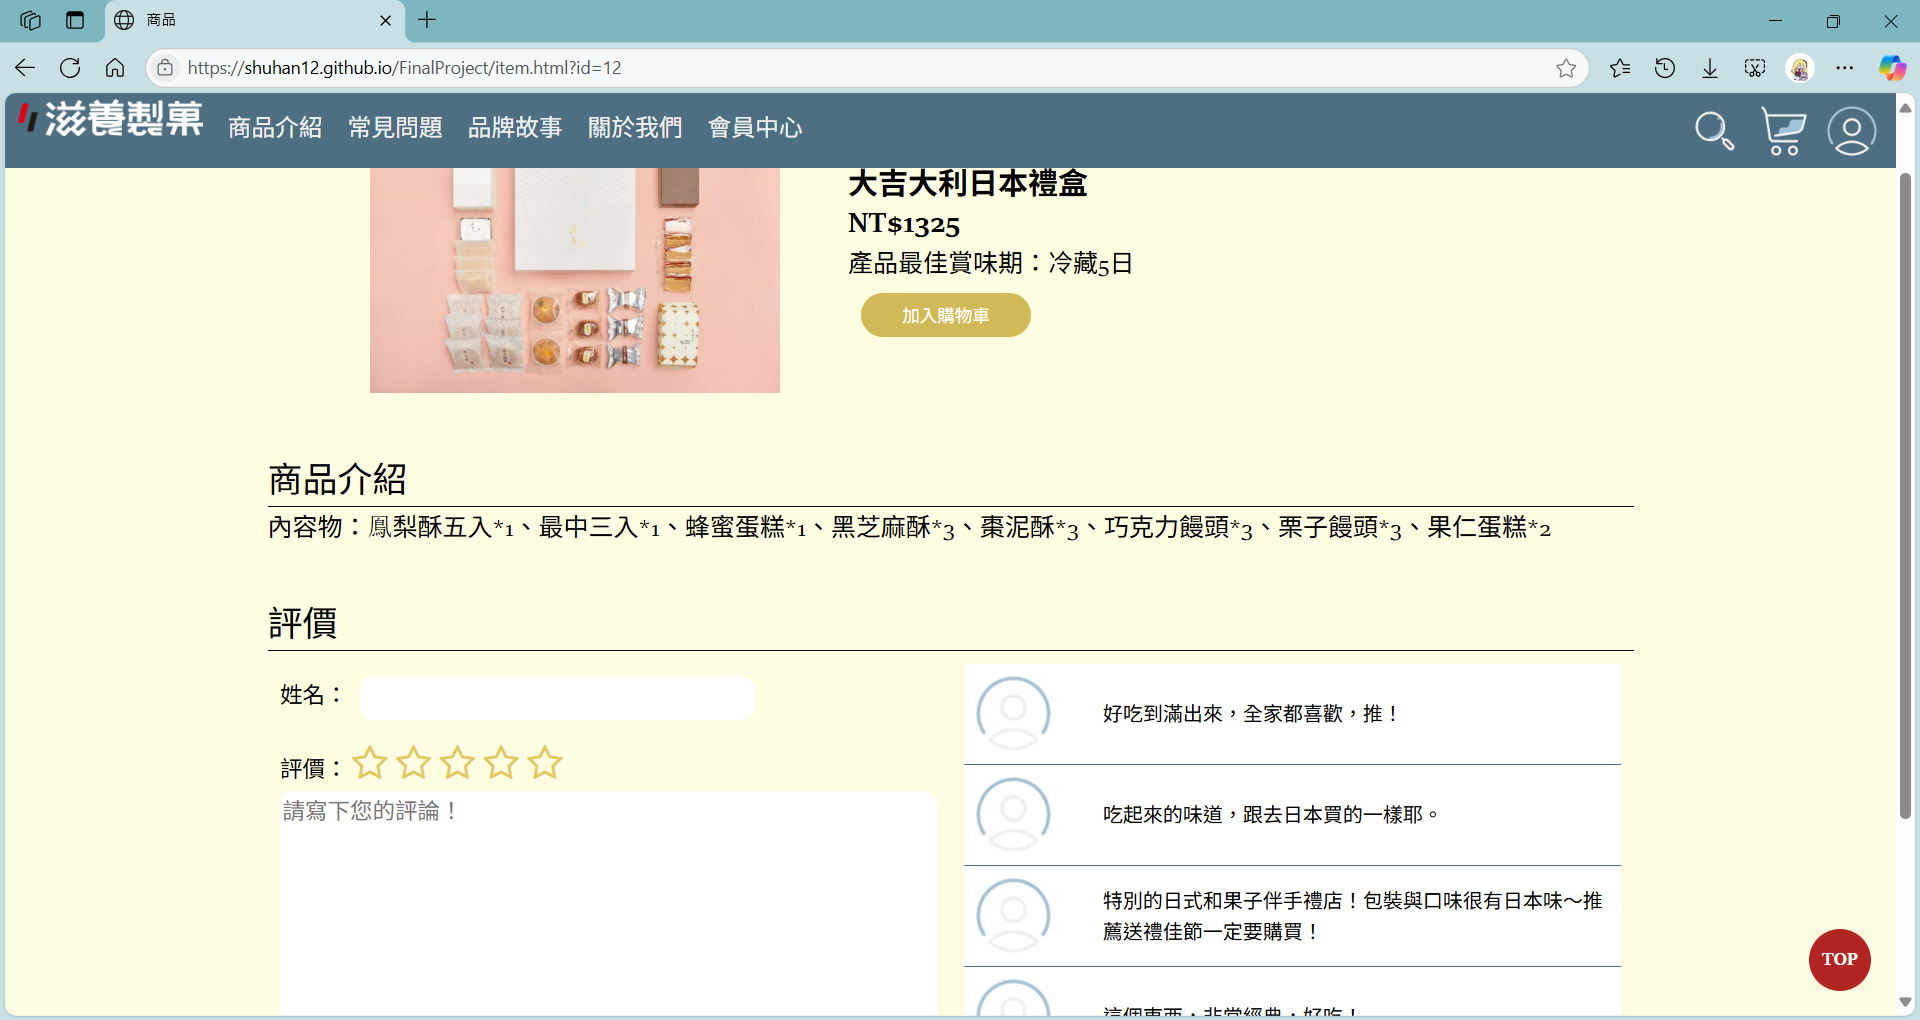Click the 加入購物車 button
Viewport: 1920px width, 1020px height.
[x=945, y=315]
